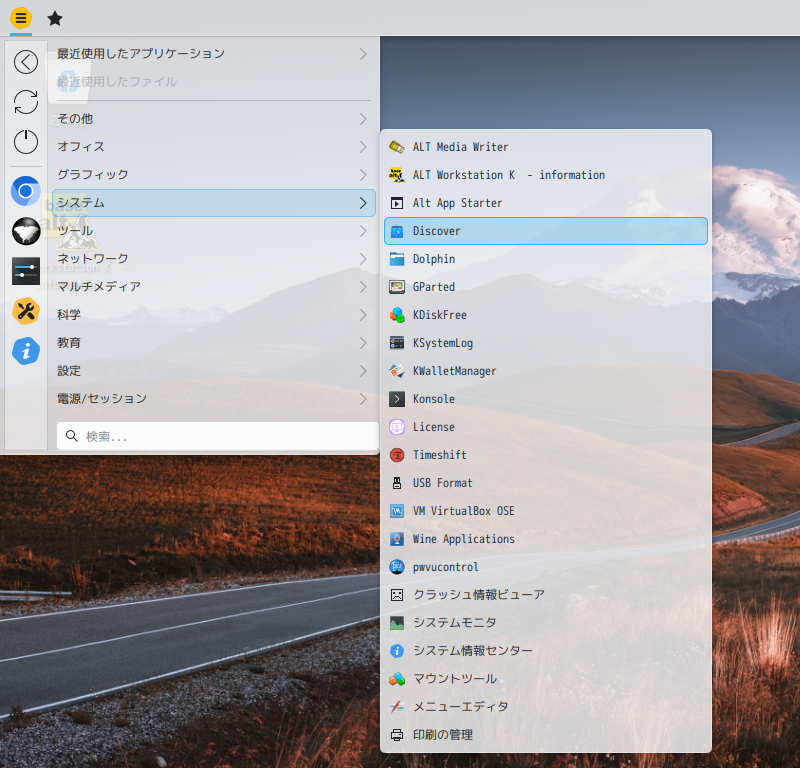800x768 pixels.
Task: Launch マウントツール
Action: tap(546, 679)
